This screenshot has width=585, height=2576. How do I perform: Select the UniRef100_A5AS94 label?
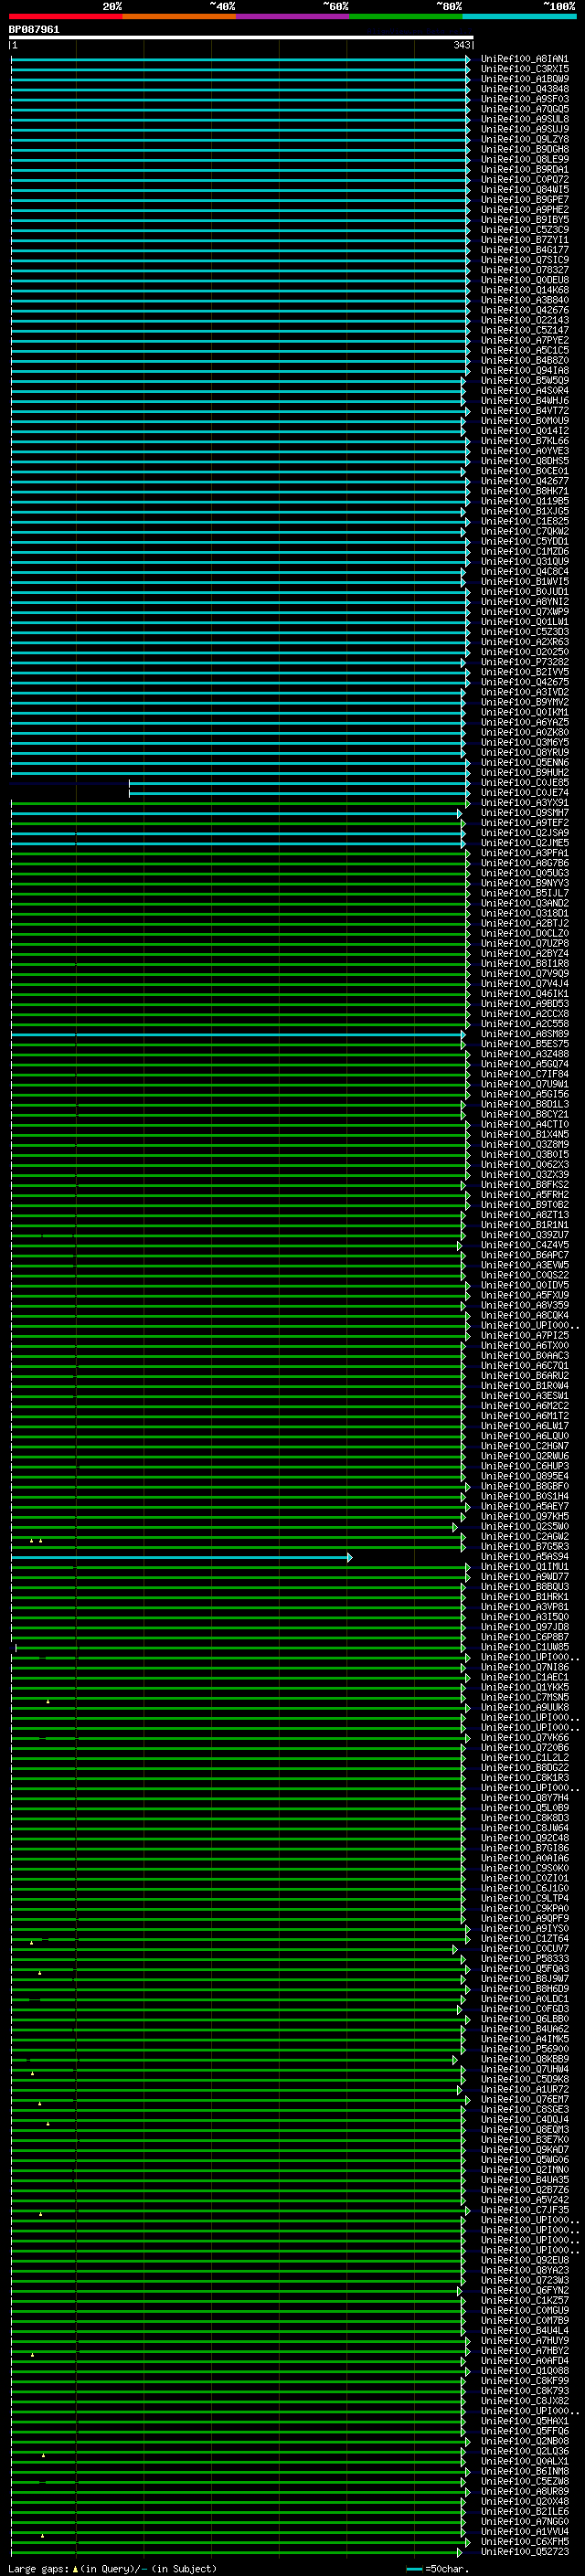(524, 1557)
